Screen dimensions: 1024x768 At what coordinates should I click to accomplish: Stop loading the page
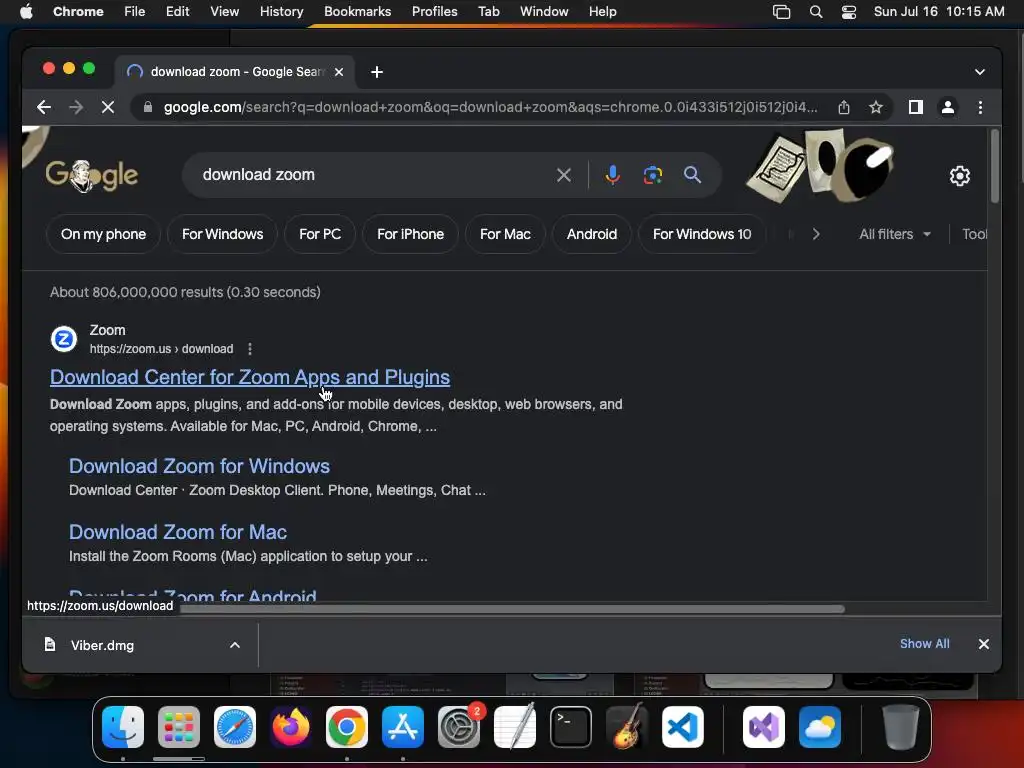108,107
